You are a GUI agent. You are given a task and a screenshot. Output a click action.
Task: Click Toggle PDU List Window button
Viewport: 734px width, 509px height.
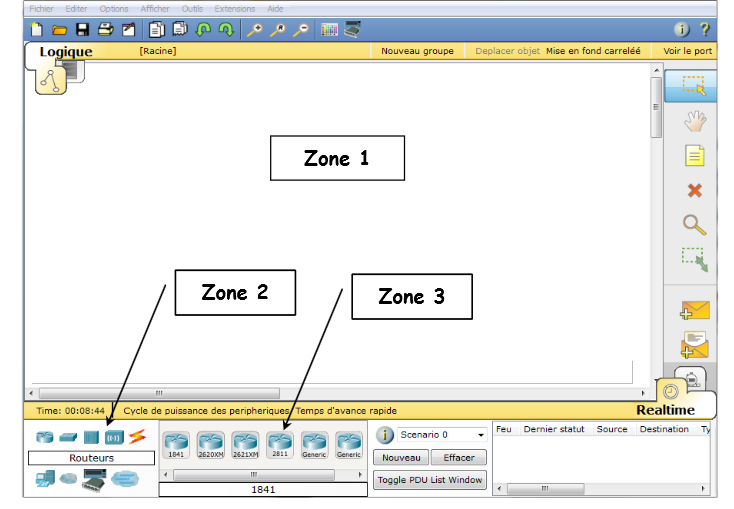point(430,480)
